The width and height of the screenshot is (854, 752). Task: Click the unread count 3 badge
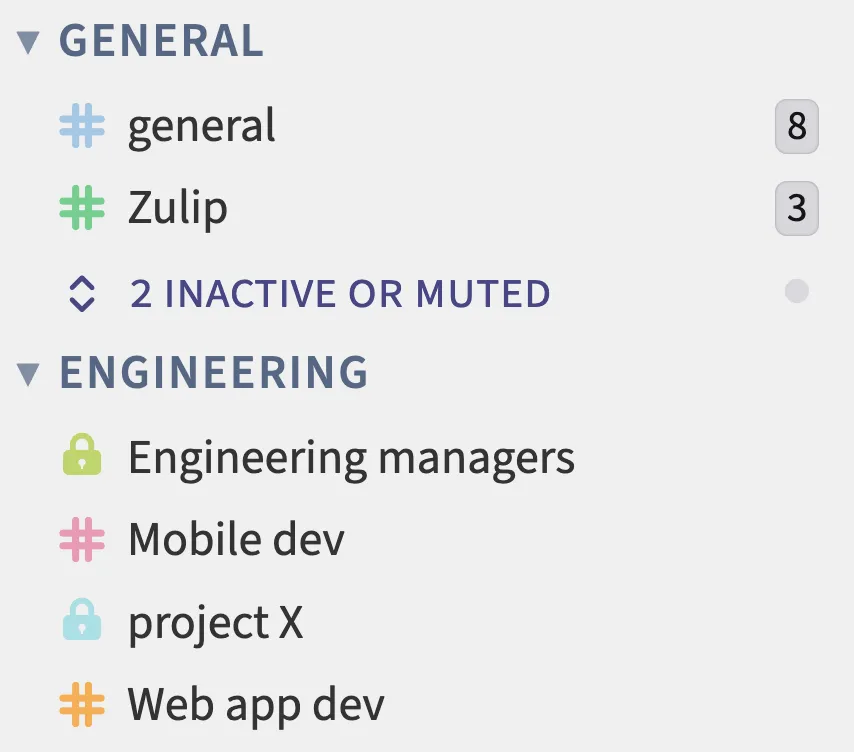coord(796,209)
